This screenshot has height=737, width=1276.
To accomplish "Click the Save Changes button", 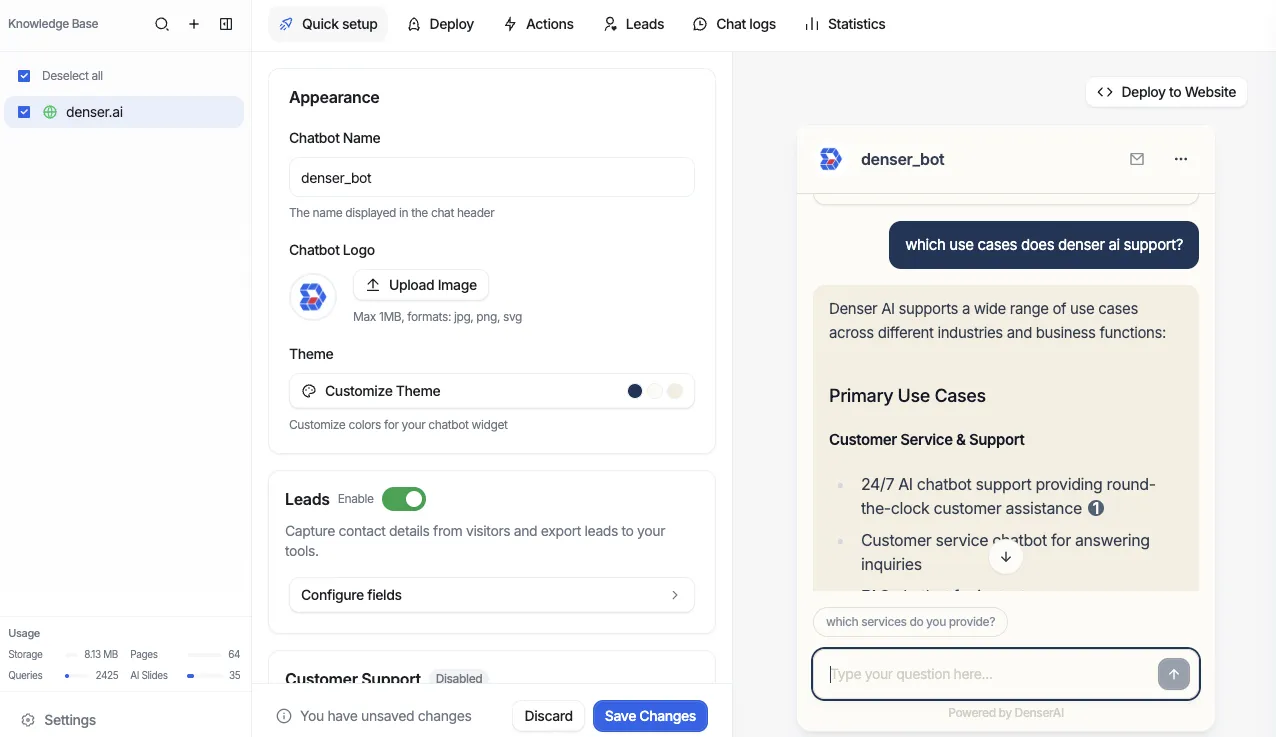I will (650, 716).
